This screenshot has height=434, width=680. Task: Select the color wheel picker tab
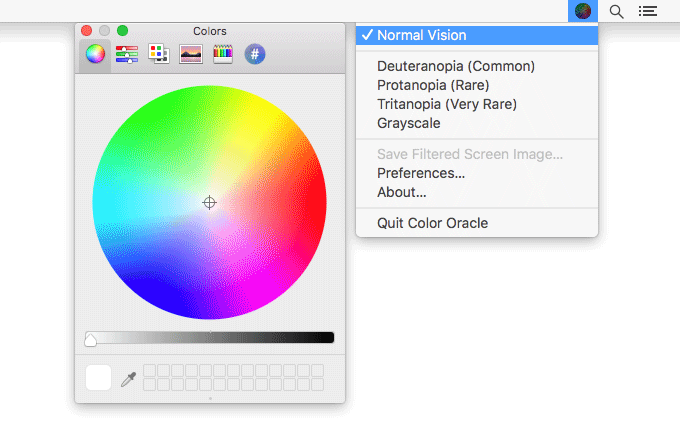click(95, 54)
